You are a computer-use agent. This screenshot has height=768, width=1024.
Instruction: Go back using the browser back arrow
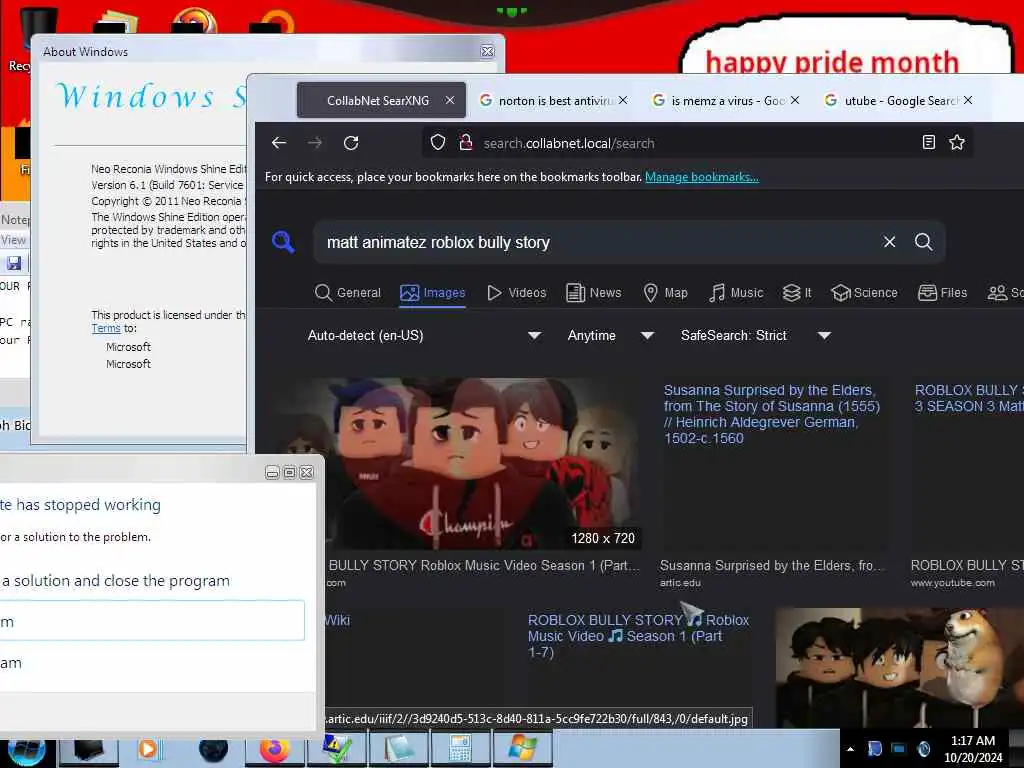point(279,142)
